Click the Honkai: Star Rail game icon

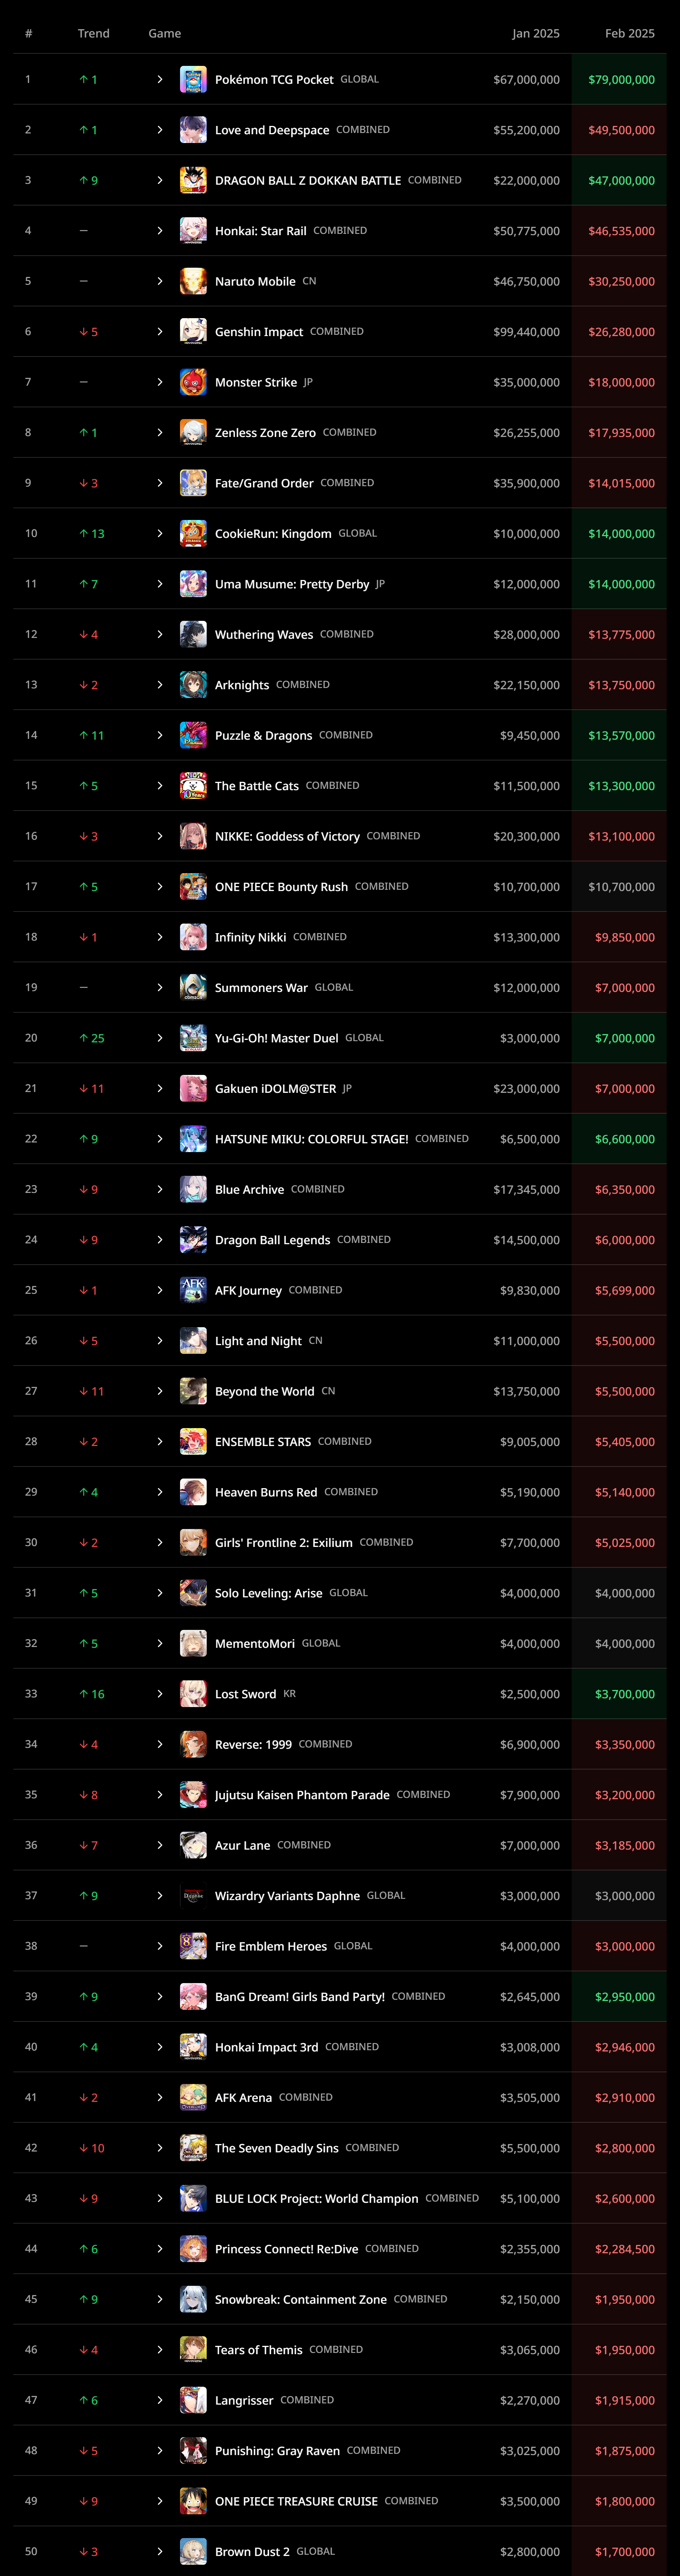click(193, 230)
